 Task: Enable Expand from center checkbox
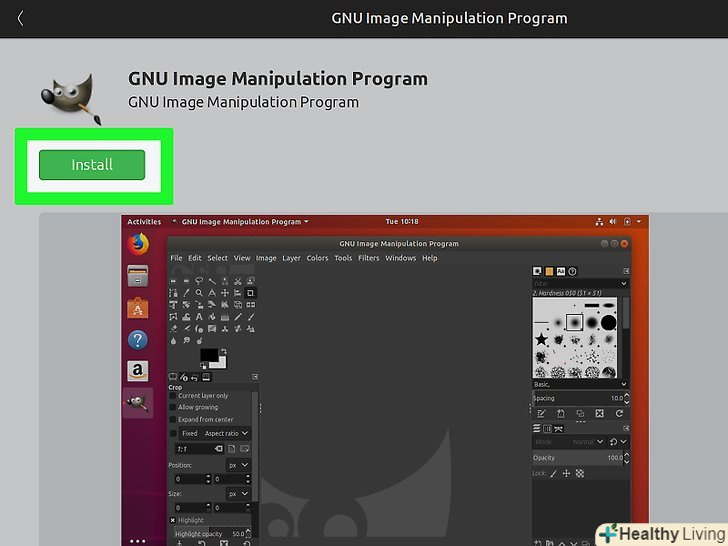coord(173,420)
